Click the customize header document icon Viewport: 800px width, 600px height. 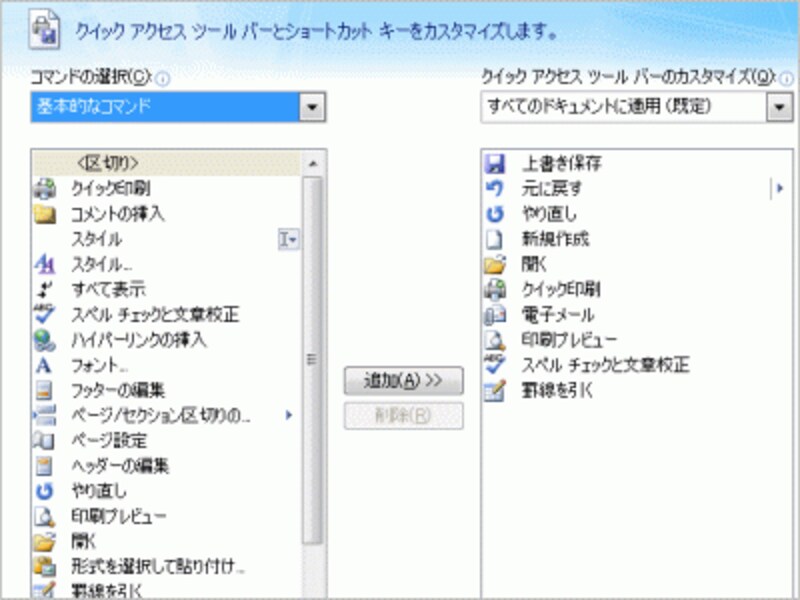[44, 30]
